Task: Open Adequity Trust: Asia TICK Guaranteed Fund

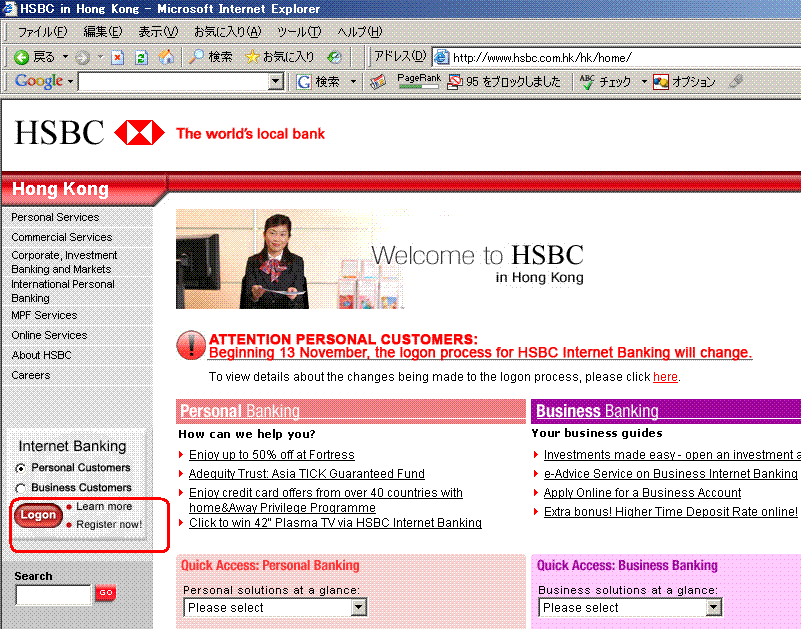Action: click(x=307, y=474)
